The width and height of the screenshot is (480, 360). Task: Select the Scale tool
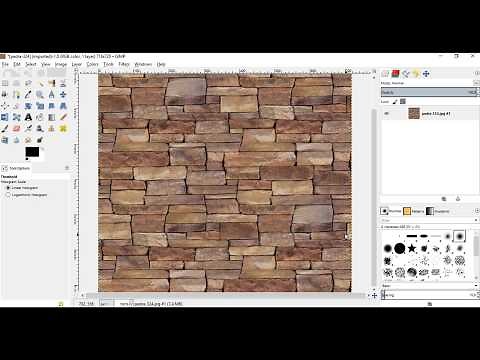pyautogui.click(x=40, y=106)
